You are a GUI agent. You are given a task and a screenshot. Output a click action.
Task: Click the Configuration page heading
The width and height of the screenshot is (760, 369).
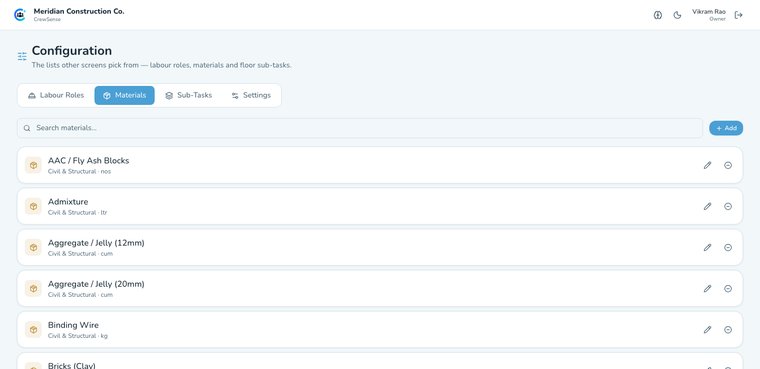[x=72, y=51]
